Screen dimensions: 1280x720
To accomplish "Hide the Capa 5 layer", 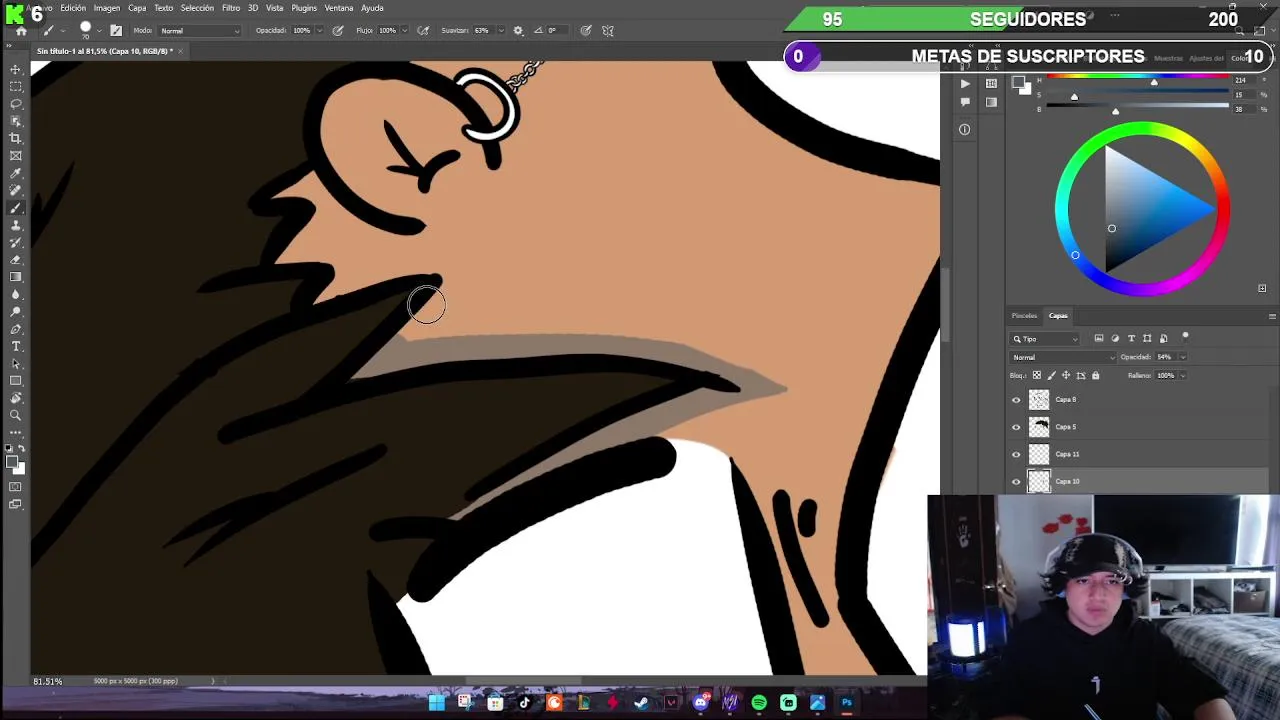I will pos(1016,427).
